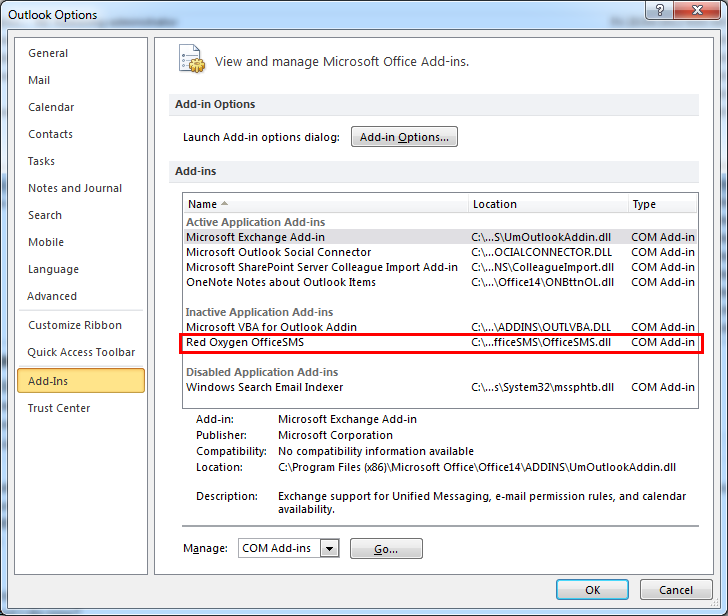Click the OCIALCONNECTOR.DLL location cell
Screen dimensions: 728x616
[x=541, y=252]
